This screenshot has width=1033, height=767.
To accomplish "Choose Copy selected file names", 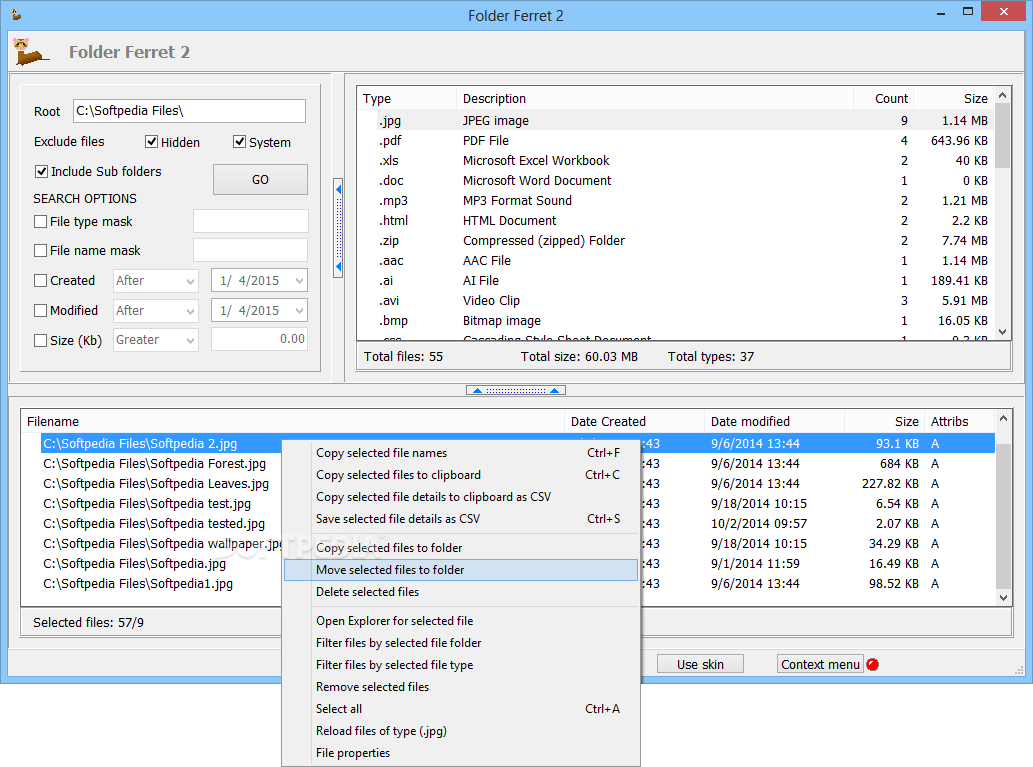I will pyautogui.click(x=461, y=453).
